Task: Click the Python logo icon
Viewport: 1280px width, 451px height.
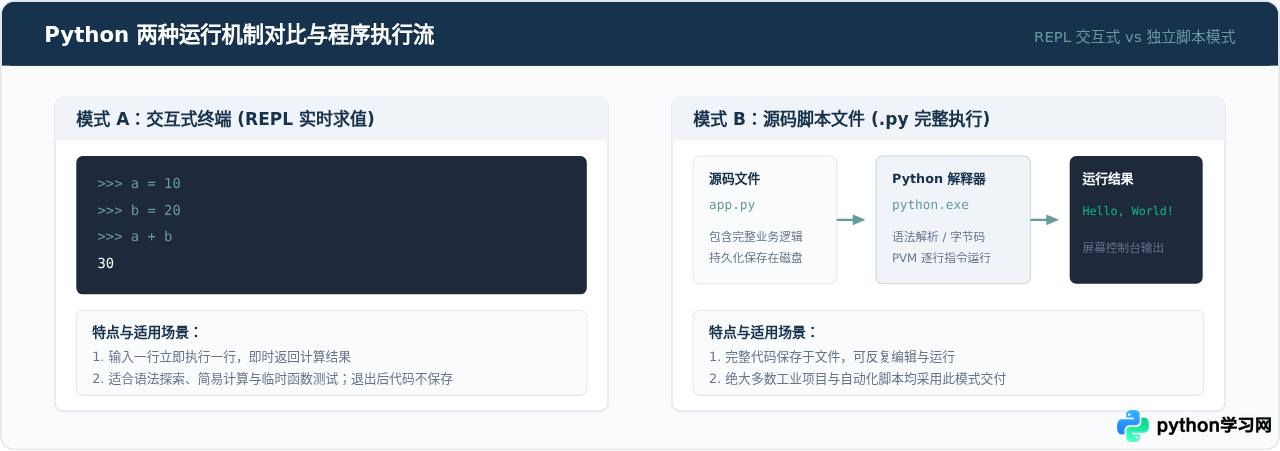Action: (x=1133, y=425)
